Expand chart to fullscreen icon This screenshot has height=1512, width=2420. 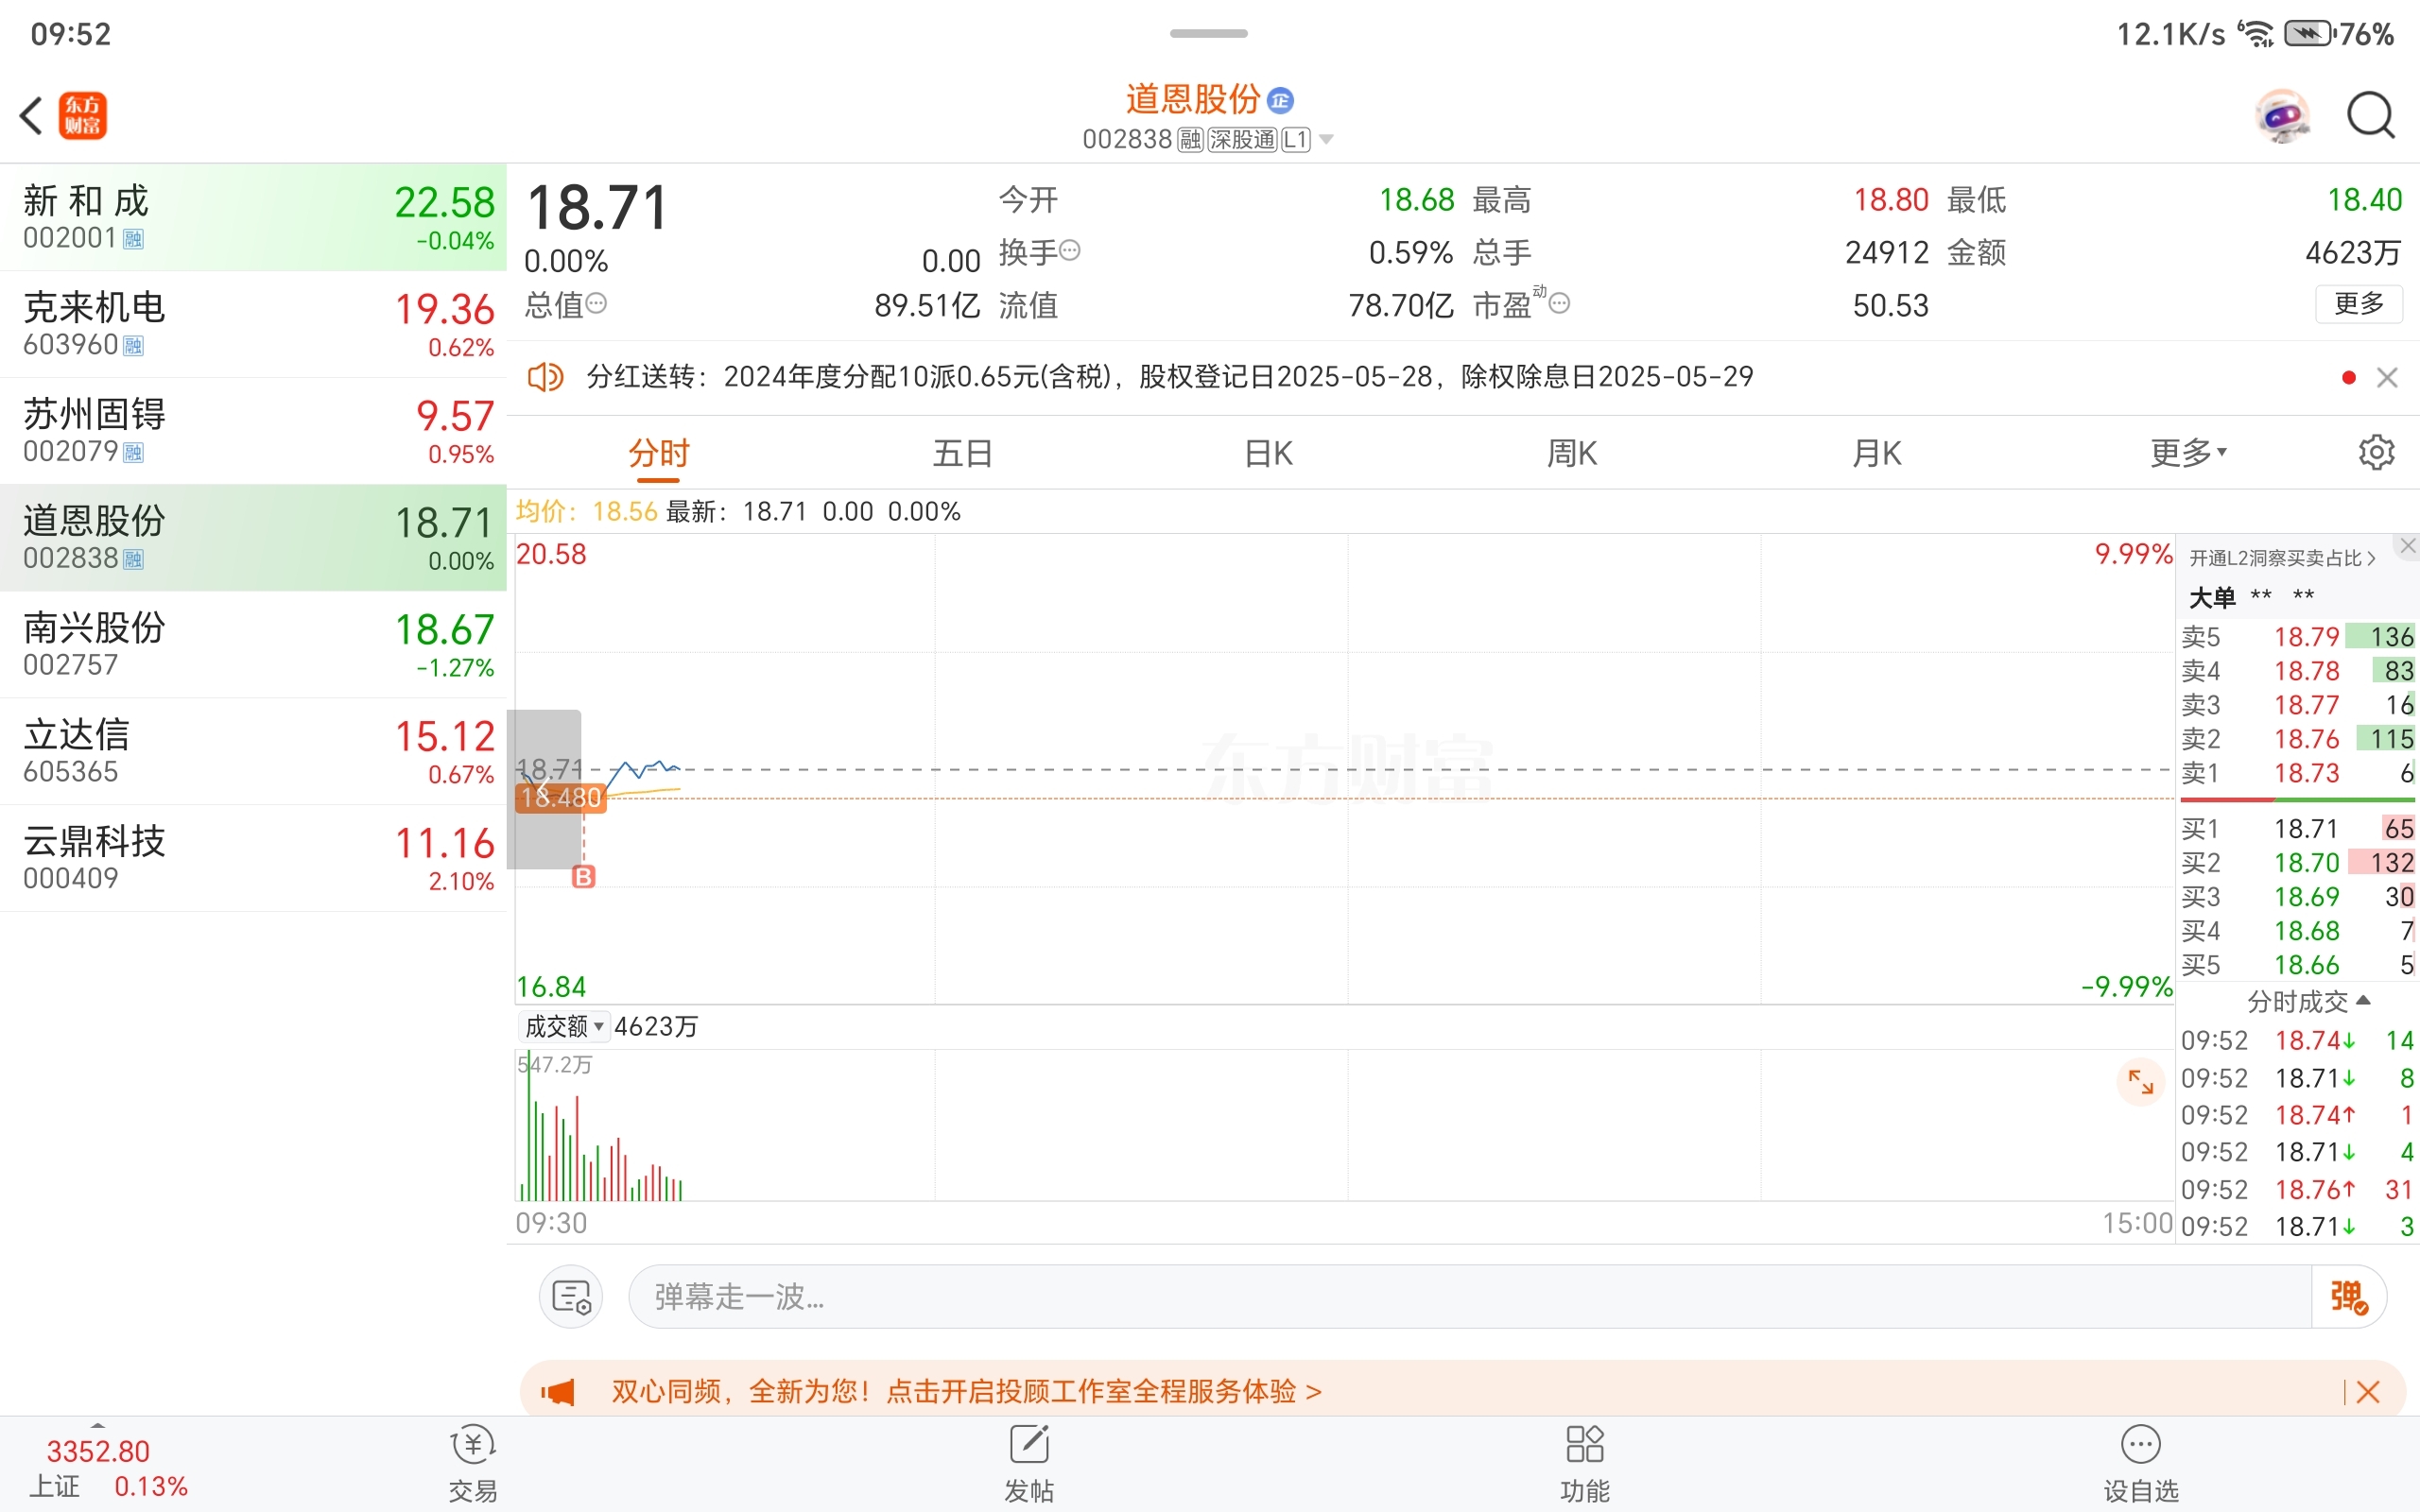[x=2140, y=1081]
